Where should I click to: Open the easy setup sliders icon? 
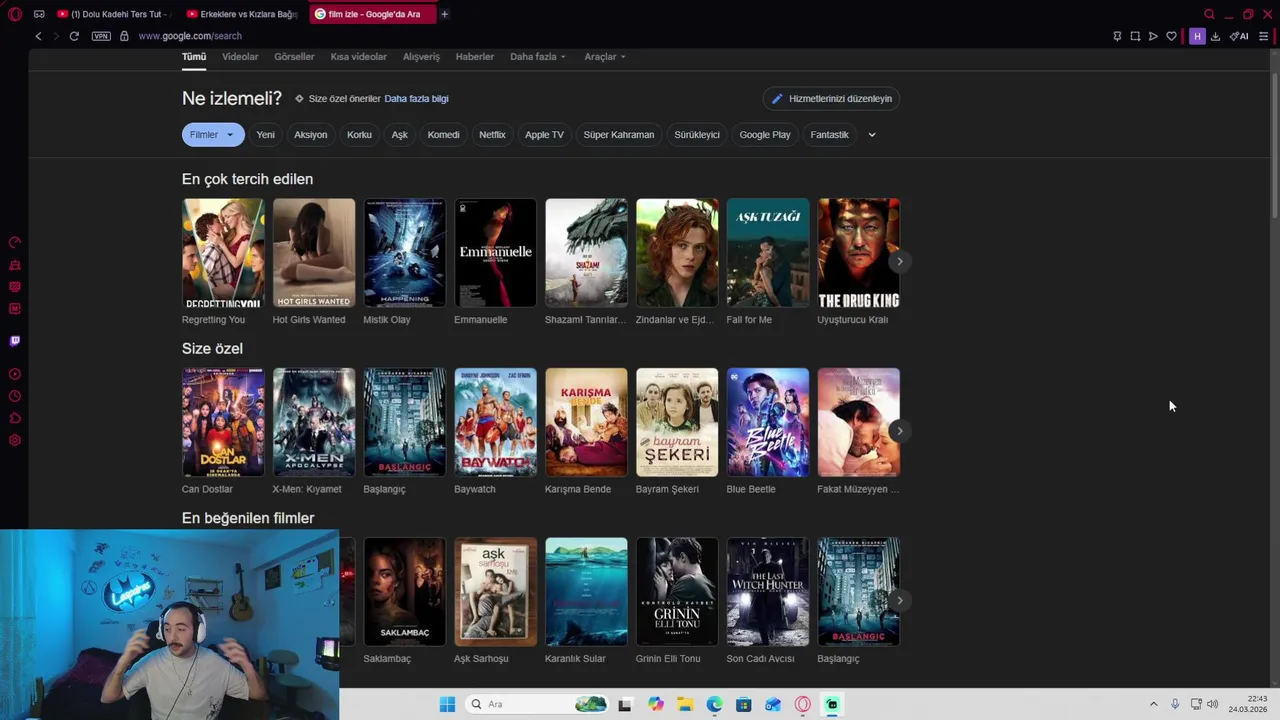pyautogui.click(x=1263, y=36)
